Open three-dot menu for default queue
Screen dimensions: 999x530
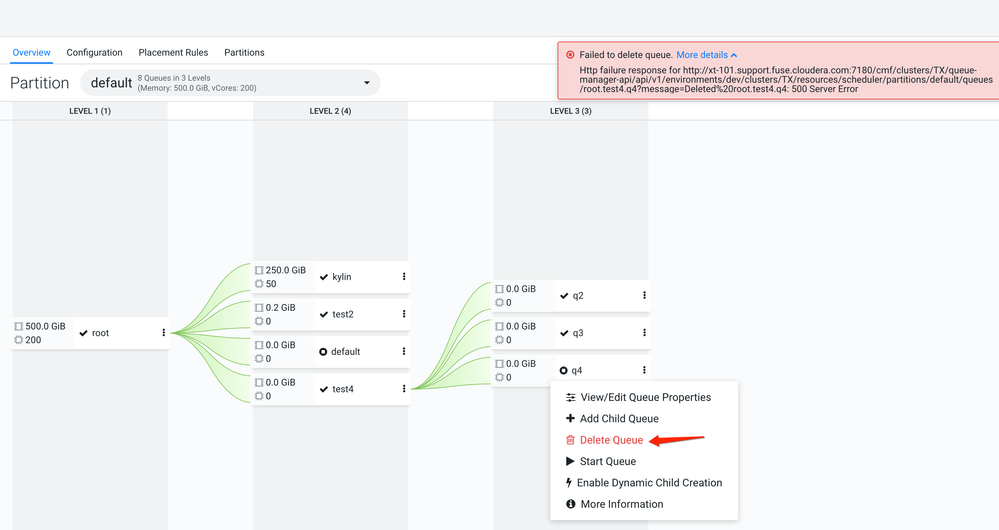tap(404, 352)
